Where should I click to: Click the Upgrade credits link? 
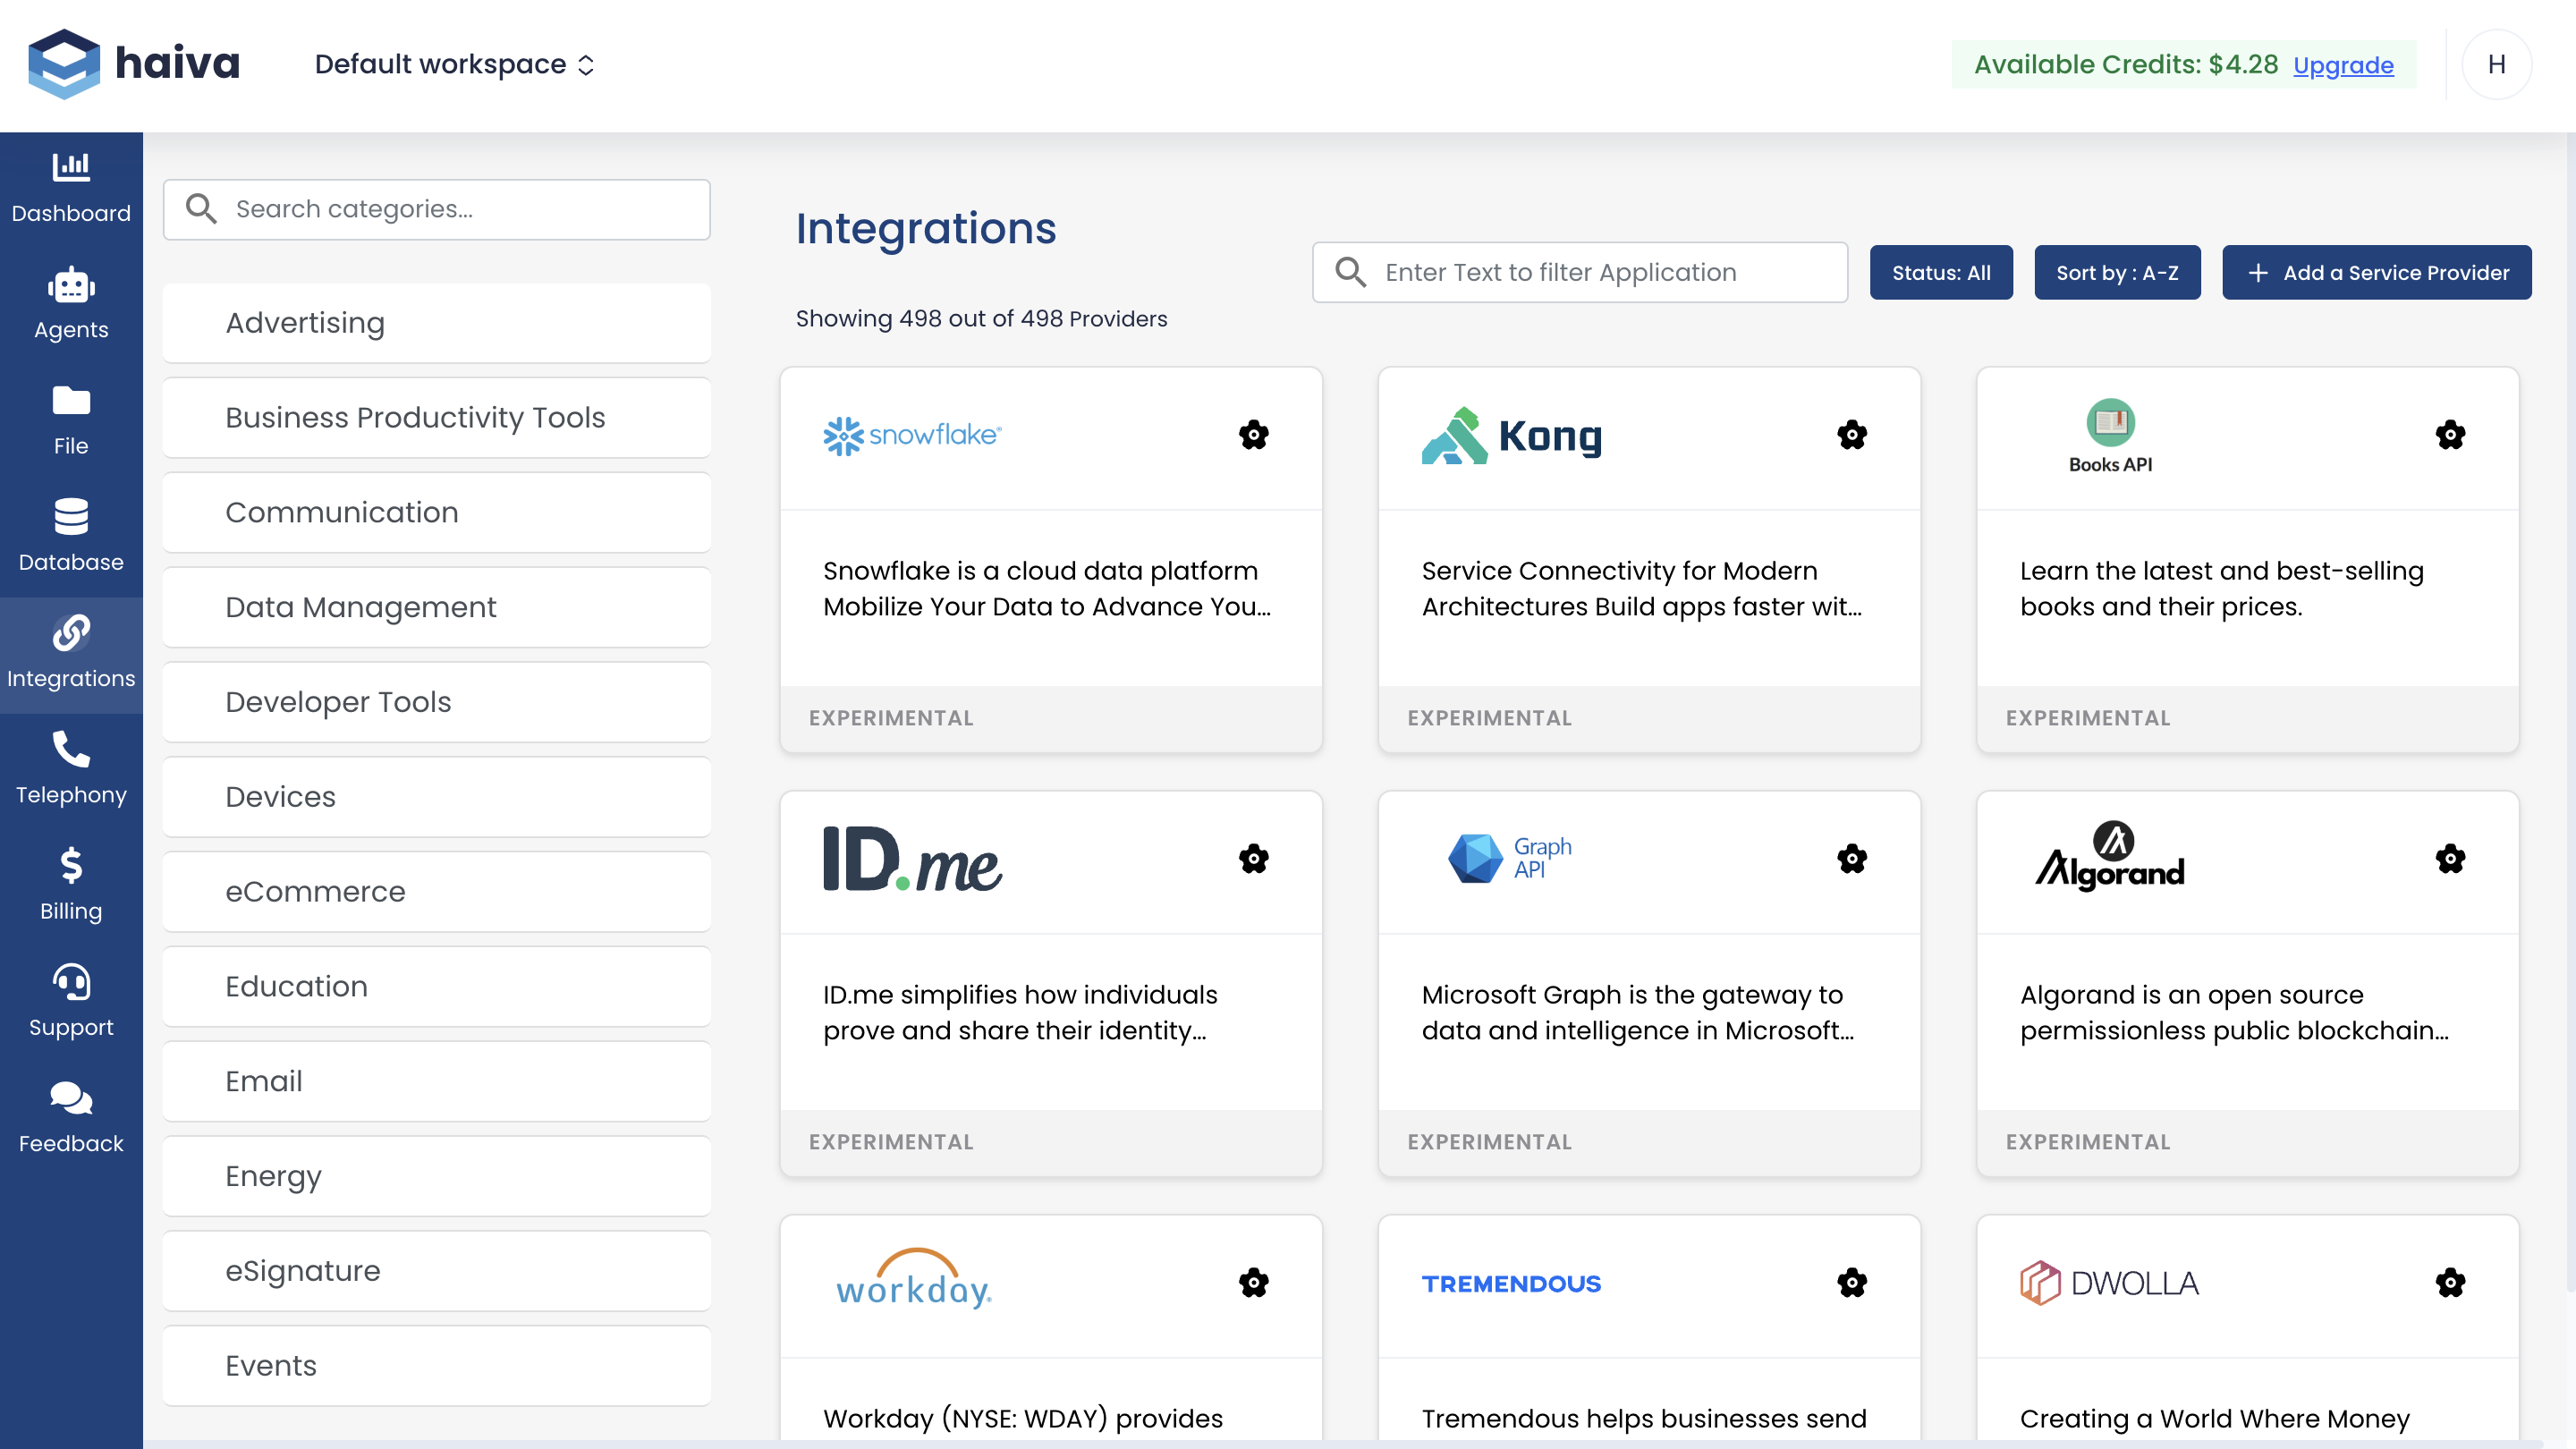point(2343,65)
